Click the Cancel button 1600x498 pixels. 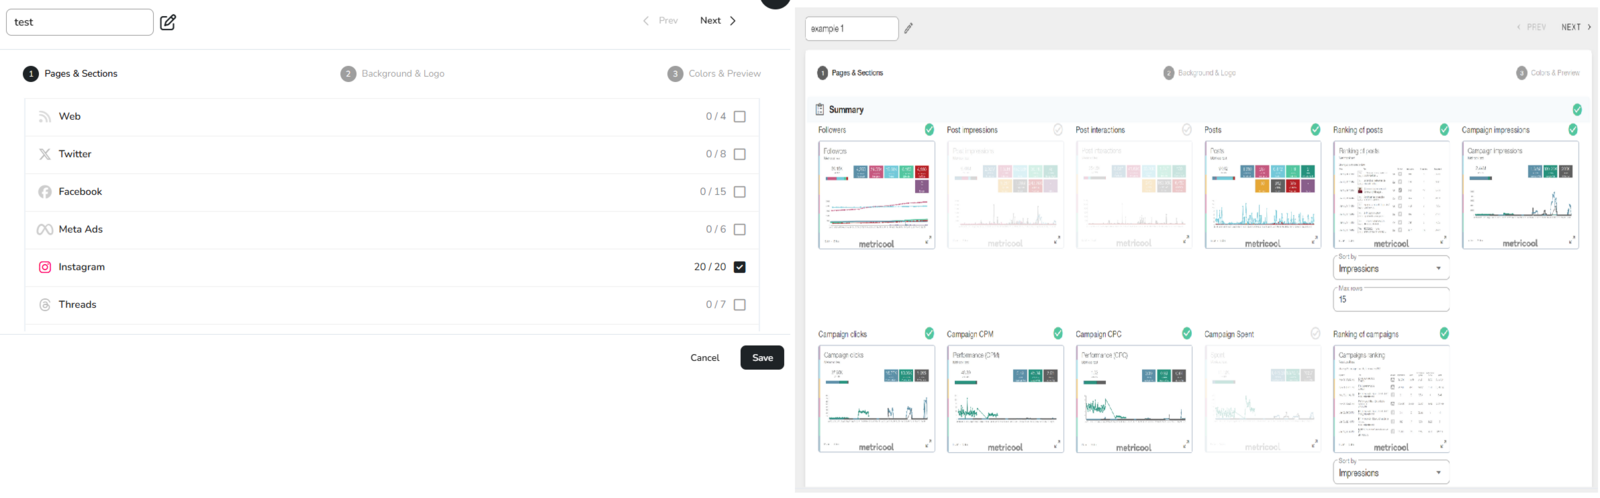[704, 358]
